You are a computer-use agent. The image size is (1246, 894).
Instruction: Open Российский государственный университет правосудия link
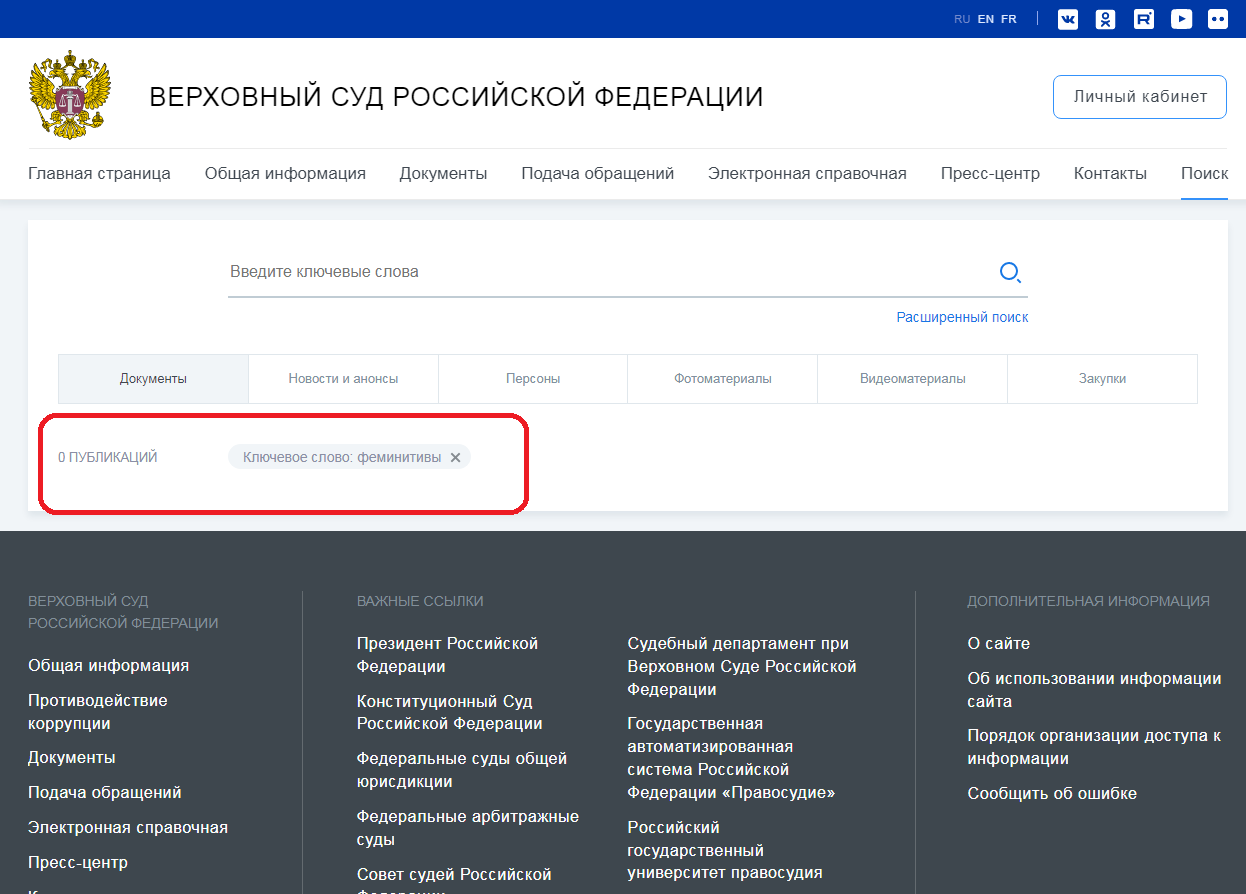tap(725, 850)
